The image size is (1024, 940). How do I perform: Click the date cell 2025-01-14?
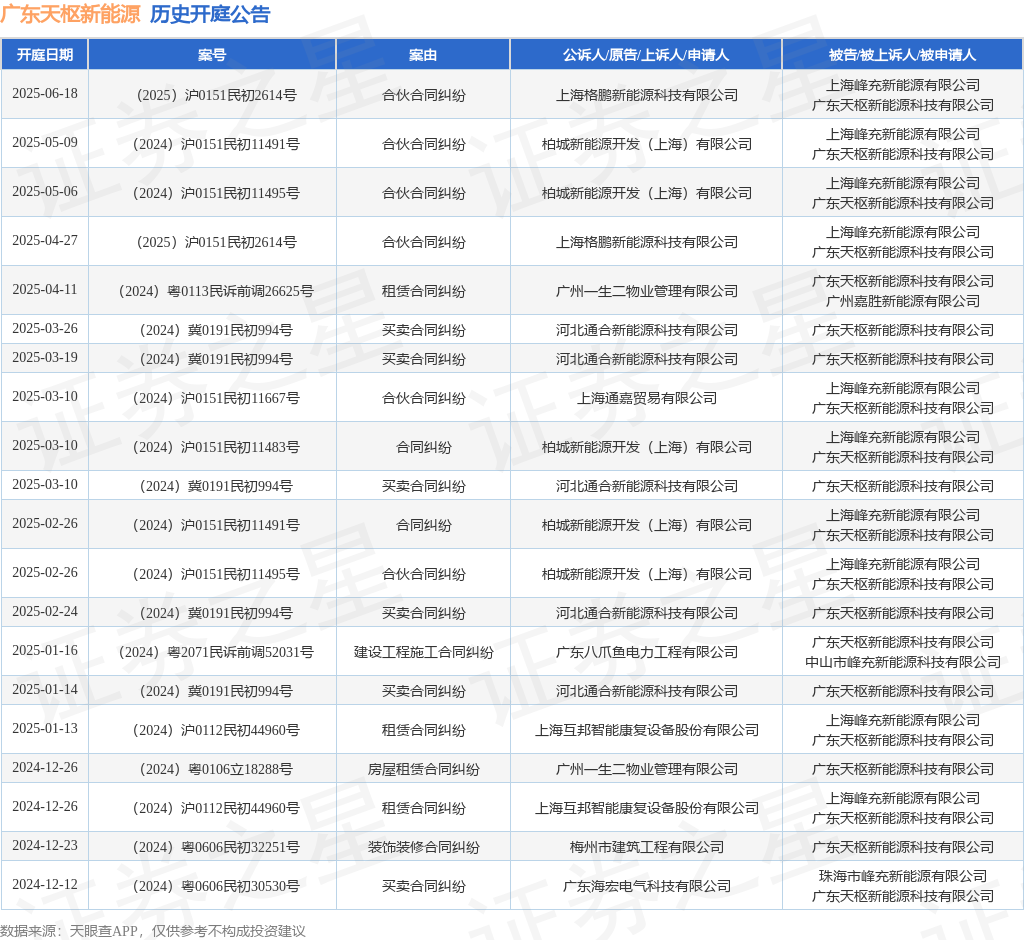pyautogui.click(x=44, y=689)
